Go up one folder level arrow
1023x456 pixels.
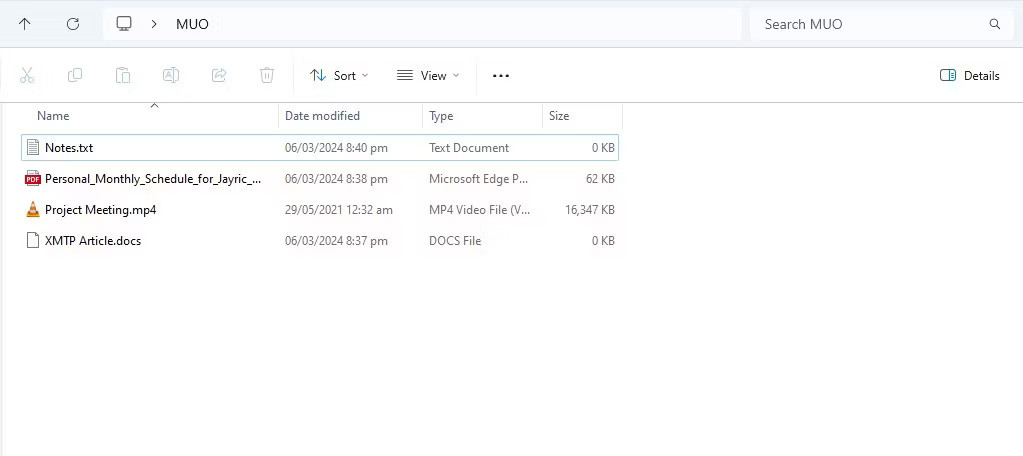pos(25,24)
